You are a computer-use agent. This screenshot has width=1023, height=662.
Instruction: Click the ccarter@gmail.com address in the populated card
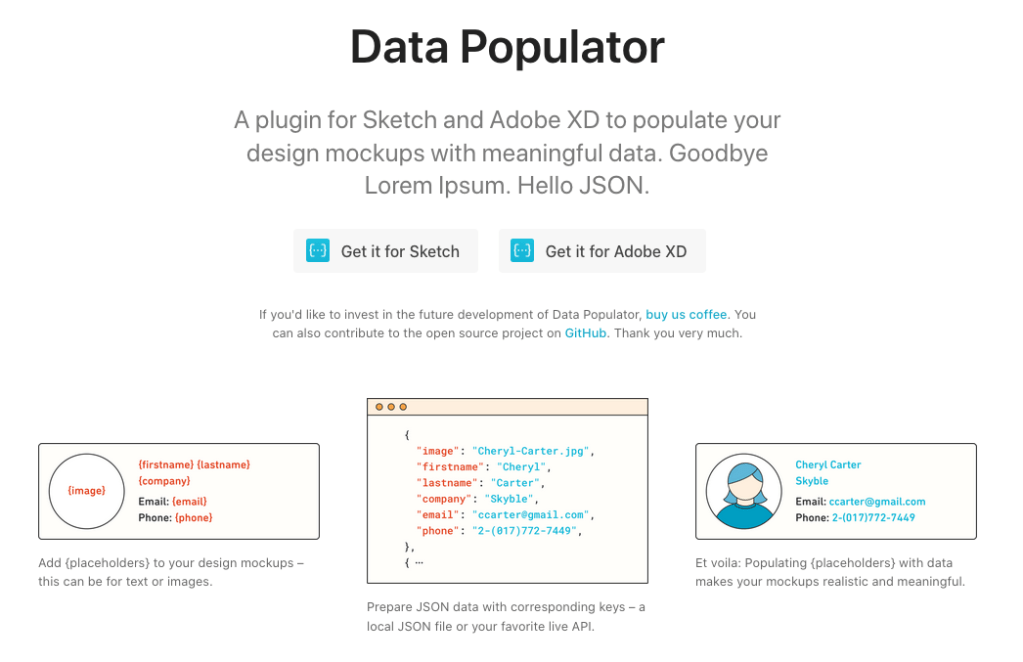click(878, 502)
